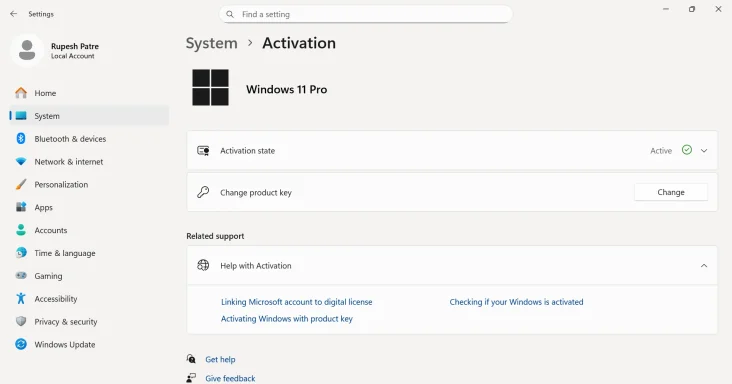Expand the Activation state chevron

704,151
